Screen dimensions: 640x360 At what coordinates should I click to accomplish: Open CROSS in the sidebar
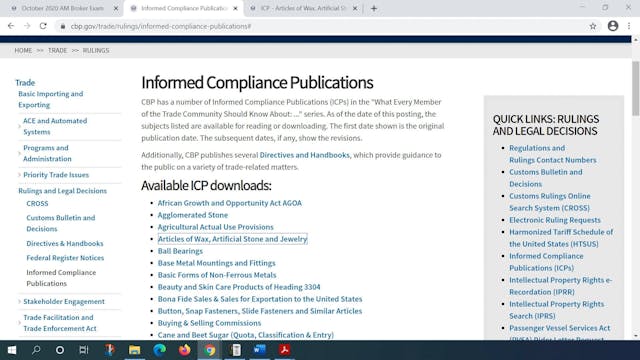pyautogui.click(x=37, y=203)
